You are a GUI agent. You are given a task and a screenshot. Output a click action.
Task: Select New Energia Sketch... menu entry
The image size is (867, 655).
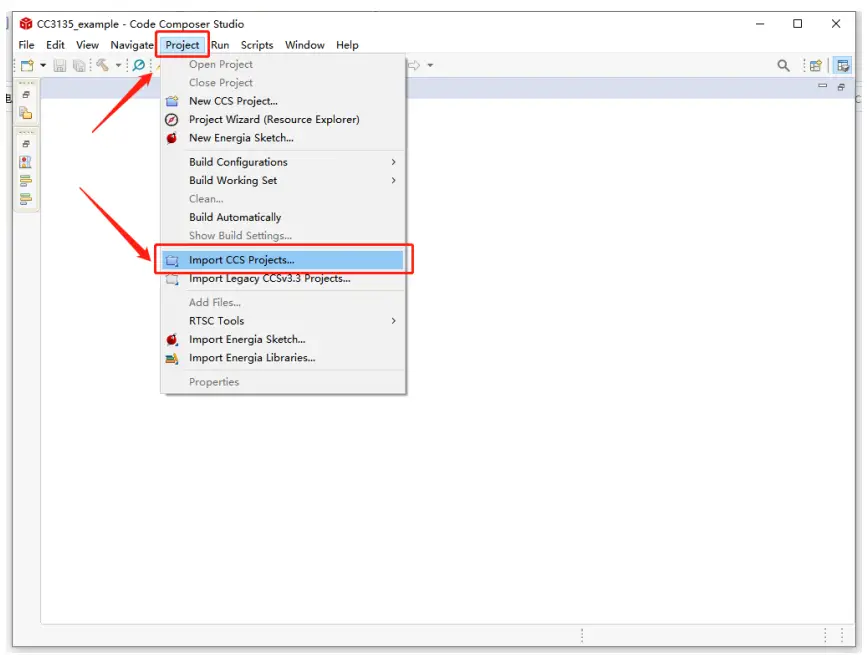click(x=283, y=138)
